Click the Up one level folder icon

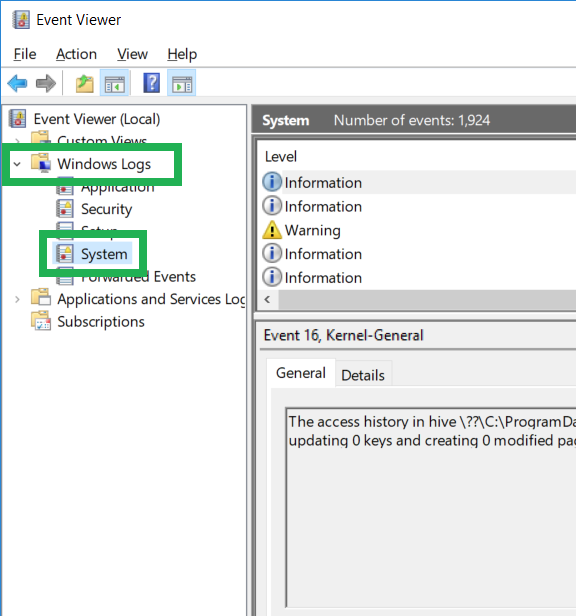(84, 84)
